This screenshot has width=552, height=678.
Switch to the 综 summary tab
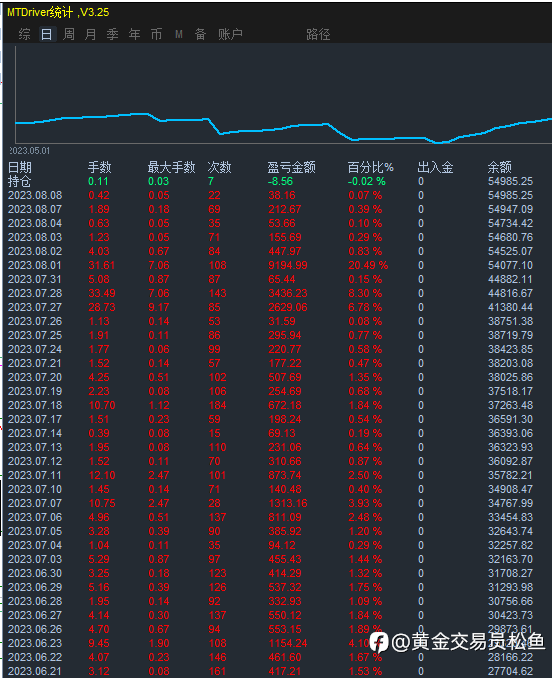tap(25, 34)
